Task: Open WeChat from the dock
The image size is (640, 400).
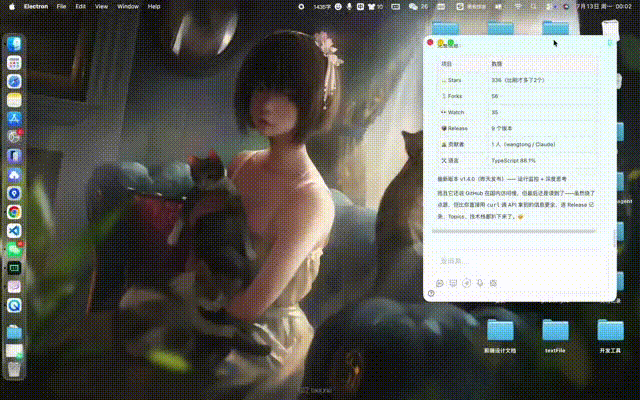Action: coord(14,249)
